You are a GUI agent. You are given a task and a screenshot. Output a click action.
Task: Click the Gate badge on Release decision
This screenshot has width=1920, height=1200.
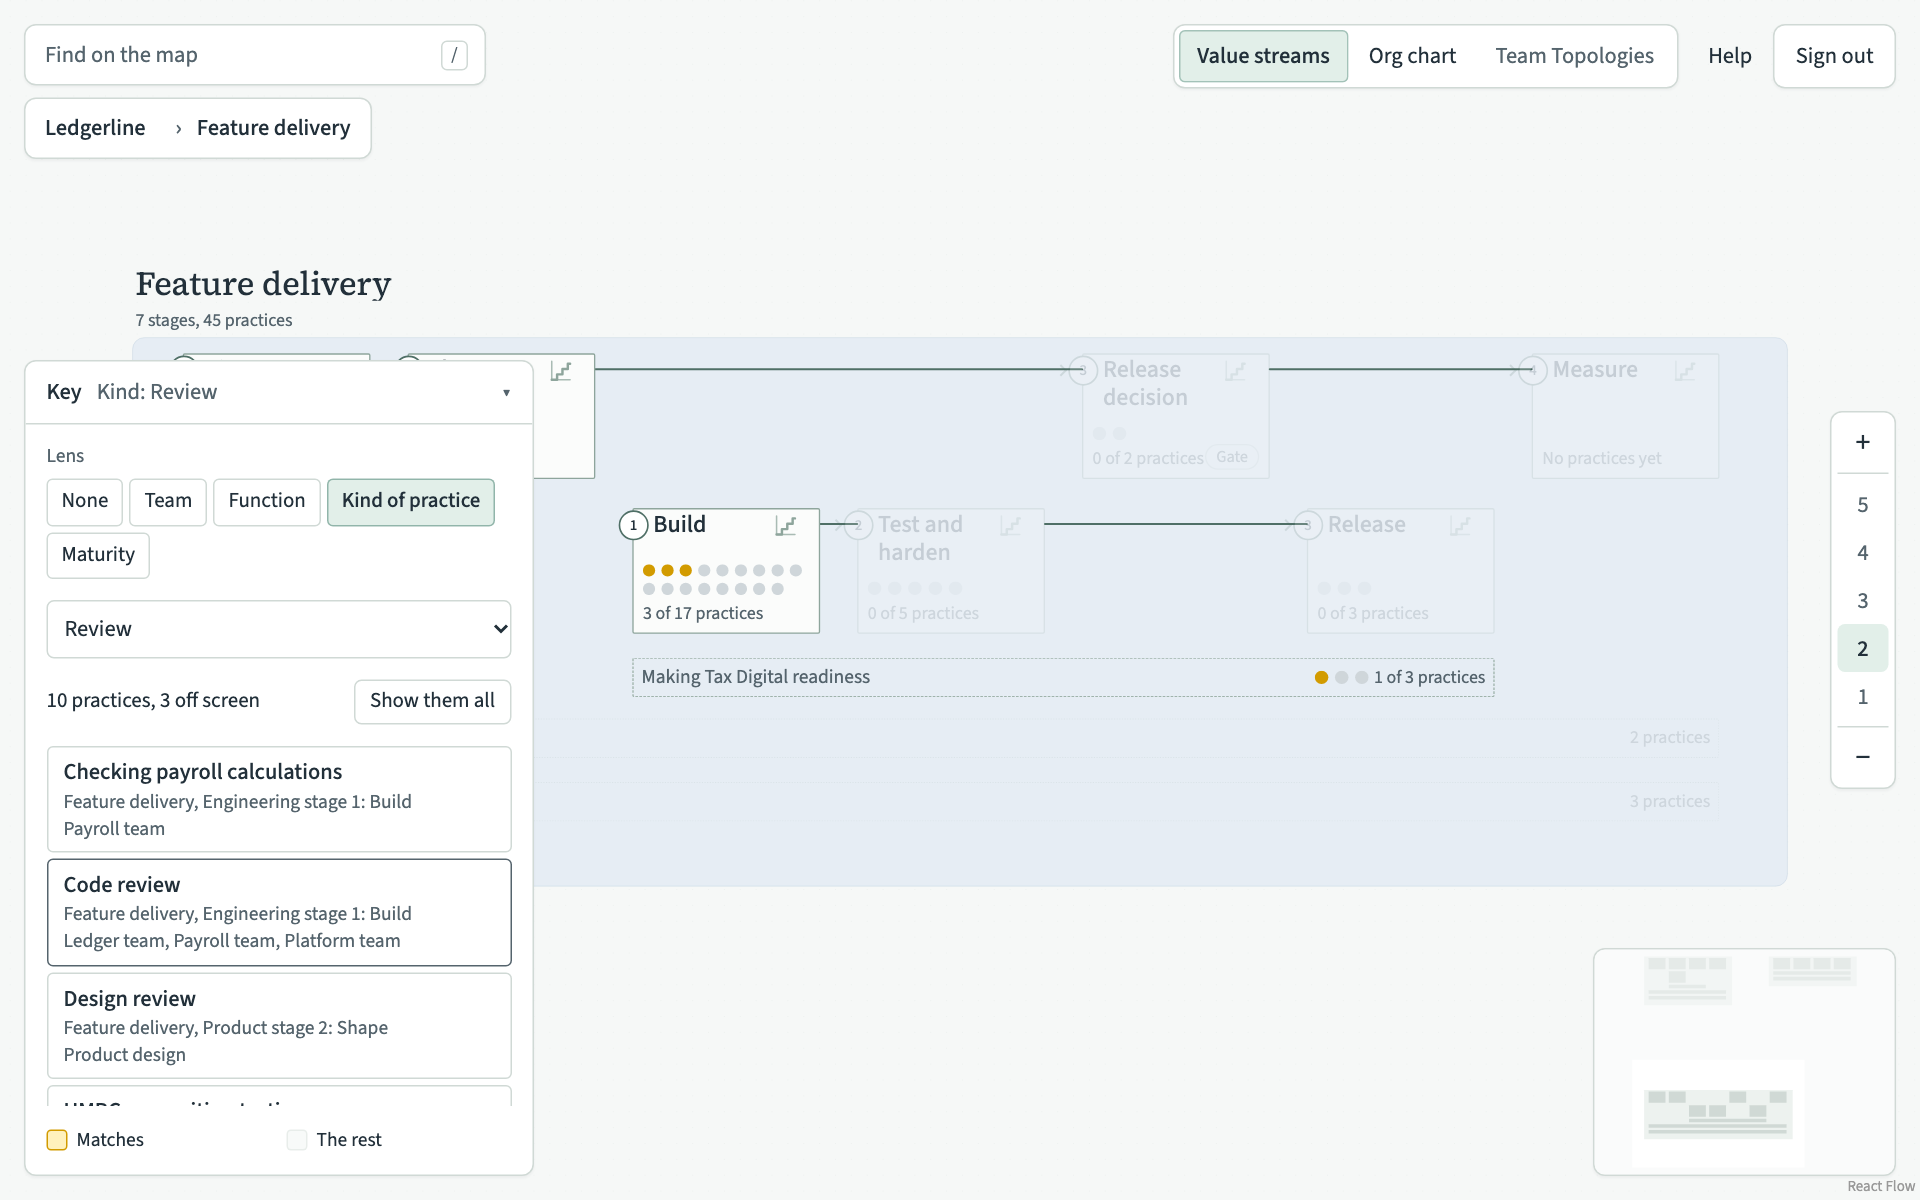(1232, 457)
